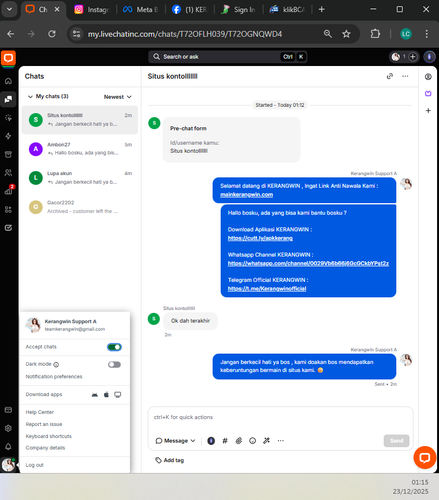This screenshot has height=500, width=439.
Task: Open the browser tab list dropdown arrow
Action: [x=9, y=9]
